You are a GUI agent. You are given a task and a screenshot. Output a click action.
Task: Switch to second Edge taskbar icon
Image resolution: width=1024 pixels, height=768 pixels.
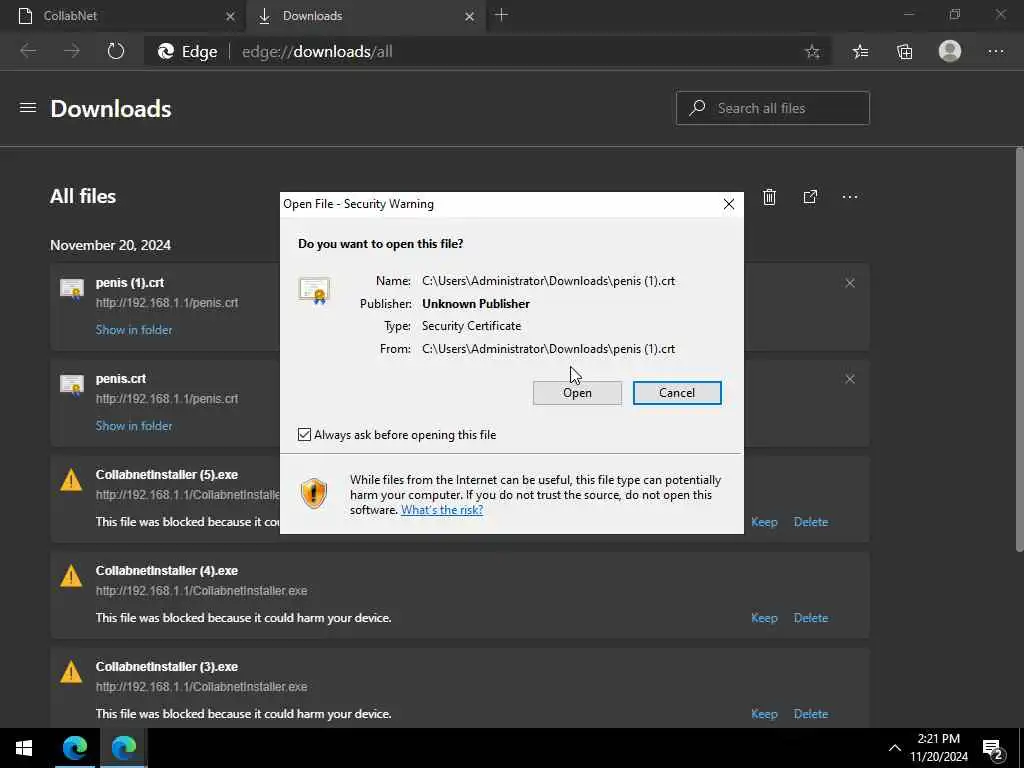pos(123,748)
